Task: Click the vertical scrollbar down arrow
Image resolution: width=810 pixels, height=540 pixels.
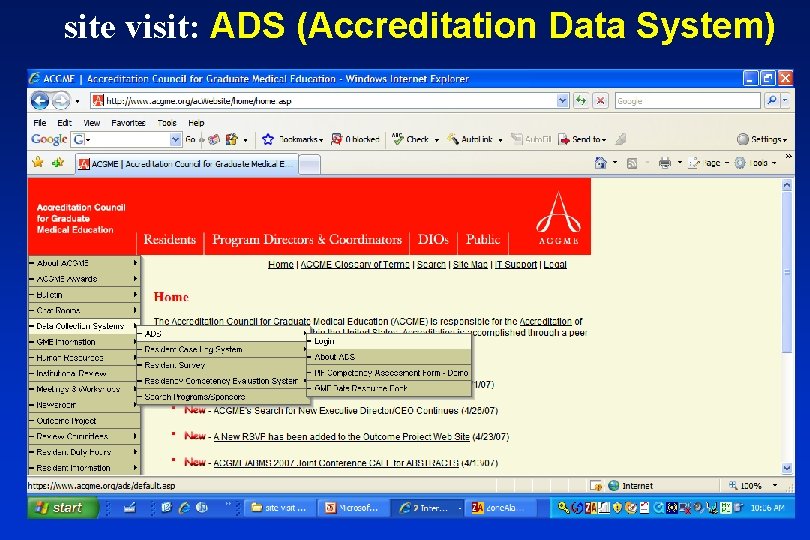Action: coord(787,468)
